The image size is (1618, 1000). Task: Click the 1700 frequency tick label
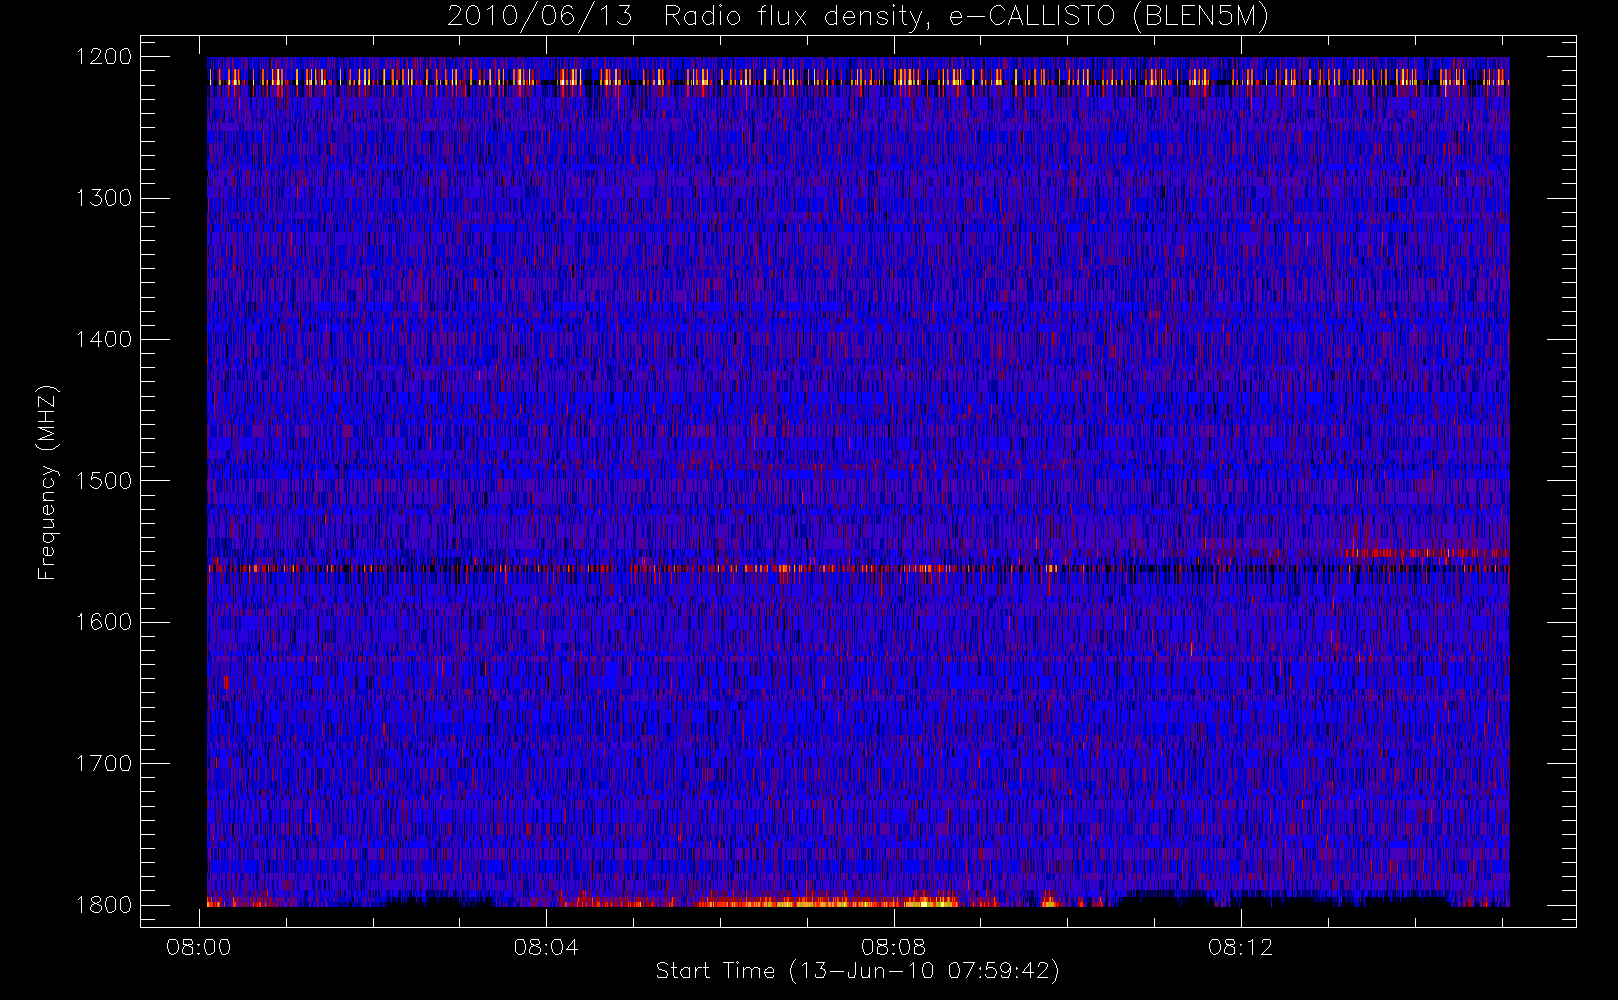[104, 763]
